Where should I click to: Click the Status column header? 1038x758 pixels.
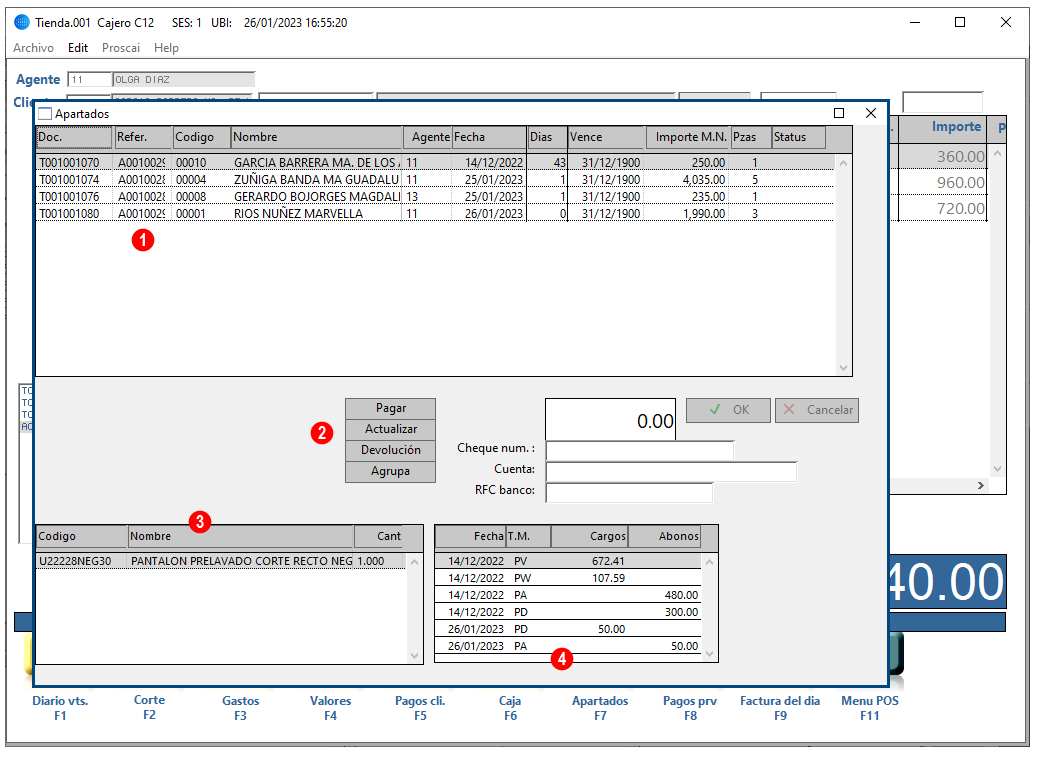(x=799, y=137)
